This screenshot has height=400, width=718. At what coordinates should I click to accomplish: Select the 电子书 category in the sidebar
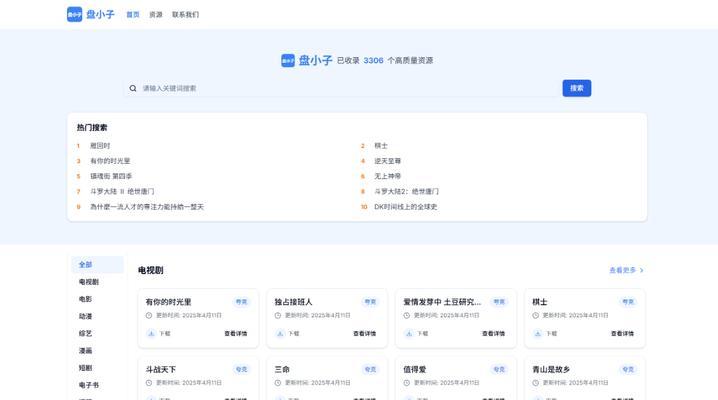click(98, 385)
